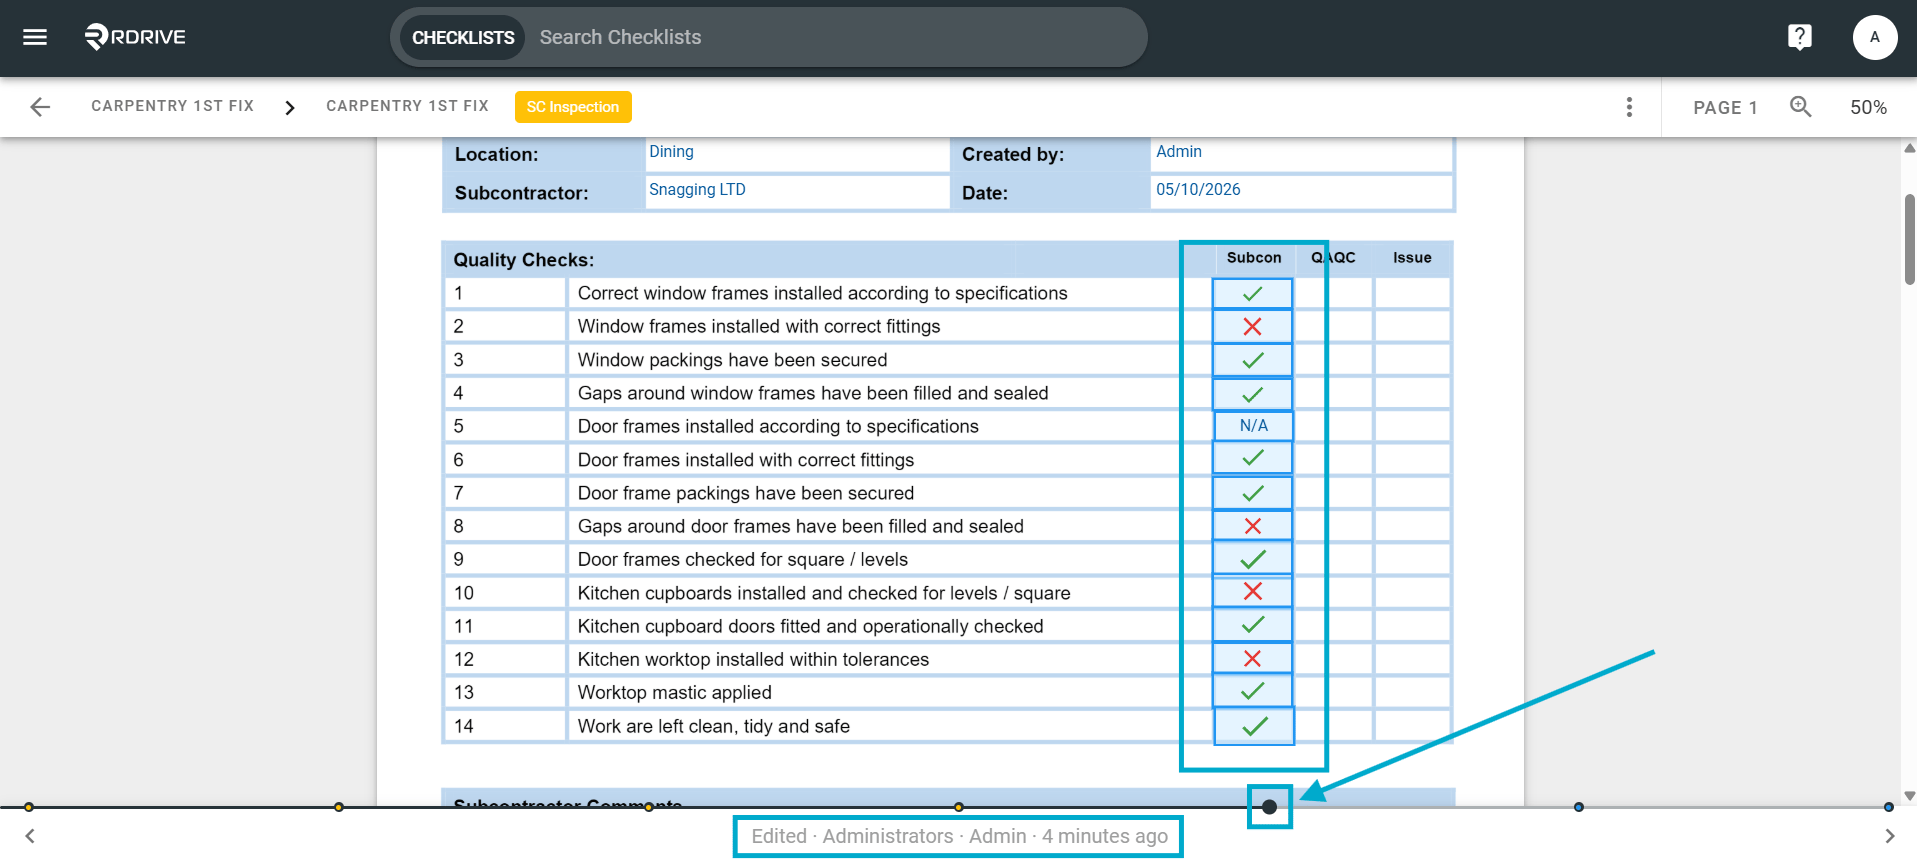The width and height of the screenshot is (1917, 862).
Task: Edit the Location field showing Dining
Action: coord(796,153)
